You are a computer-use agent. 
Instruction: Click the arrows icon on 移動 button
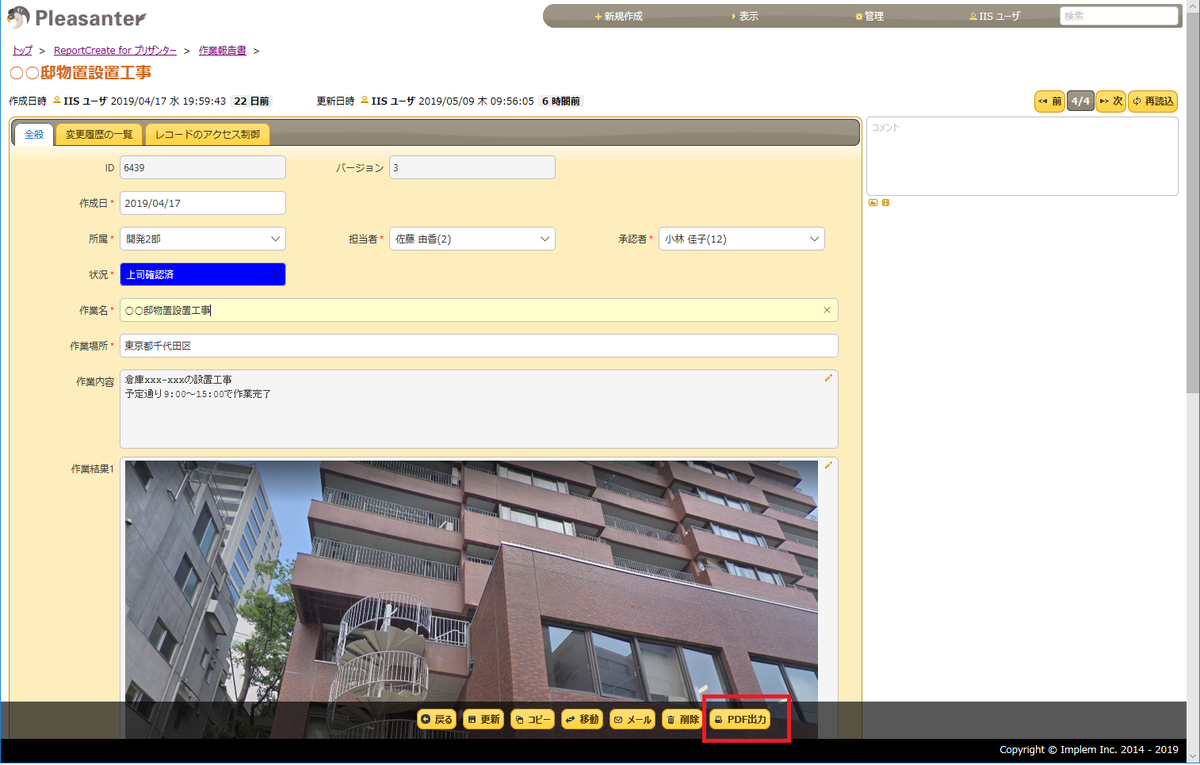(x=569, y=718)
